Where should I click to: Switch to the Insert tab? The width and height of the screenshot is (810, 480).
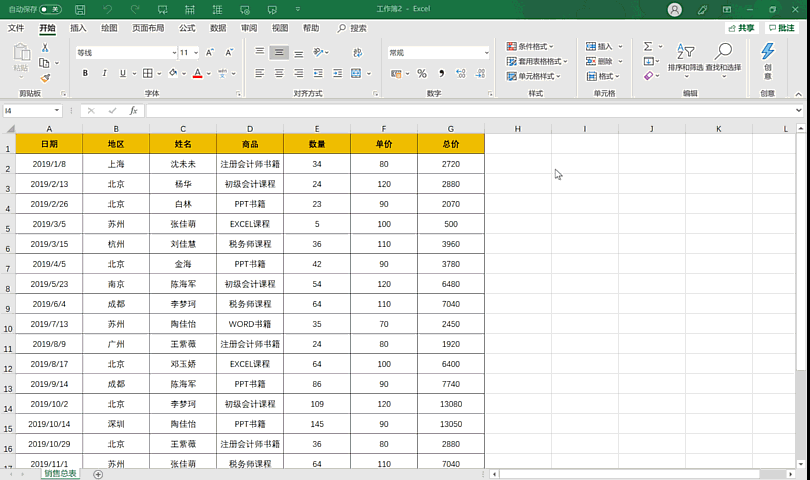[x=78, y=28]
